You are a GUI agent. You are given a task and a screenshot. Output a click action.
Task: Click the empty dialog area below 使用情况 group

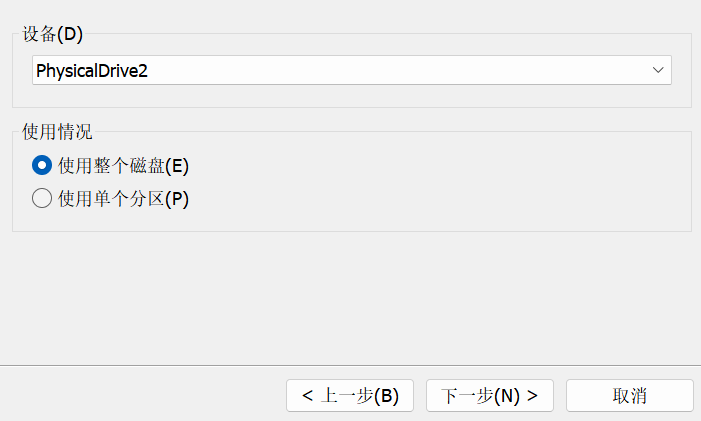pos(350,295)
